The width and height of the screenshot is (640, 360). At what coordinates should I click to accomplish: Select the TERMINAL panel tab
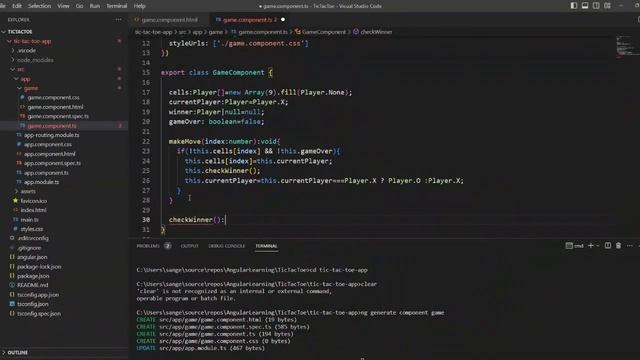click(267, 246)
